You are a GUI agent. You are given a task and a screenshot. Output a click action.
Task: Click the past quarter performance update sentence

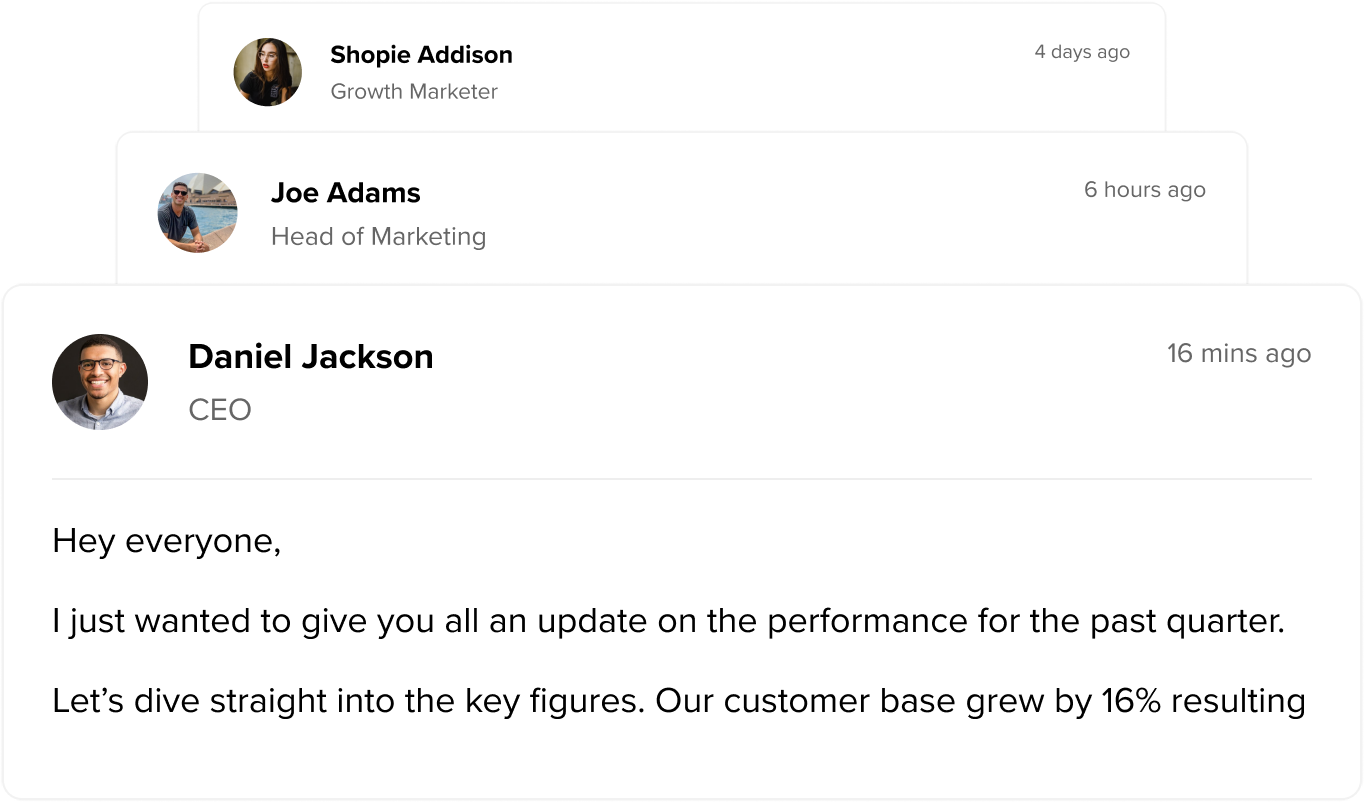coord(668,622)
